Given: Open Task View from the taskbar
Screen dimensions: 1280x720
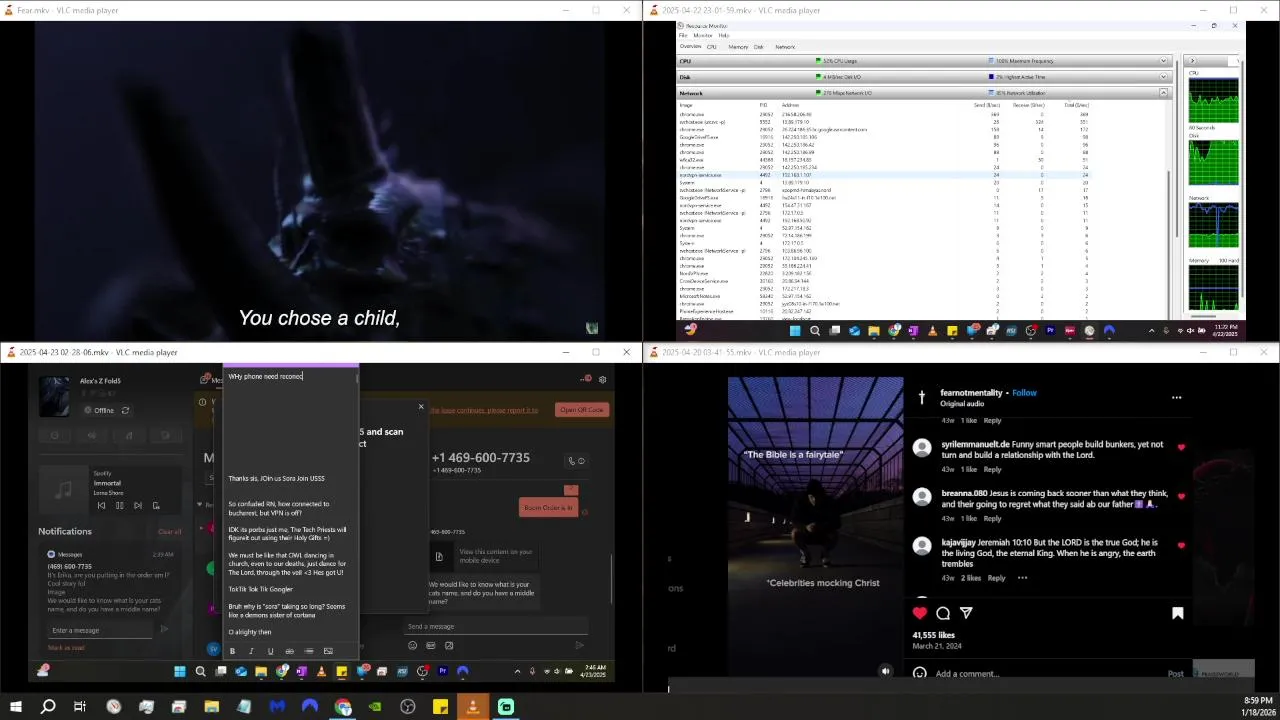Looking at the screenshot, I should [x=80, y=707].
